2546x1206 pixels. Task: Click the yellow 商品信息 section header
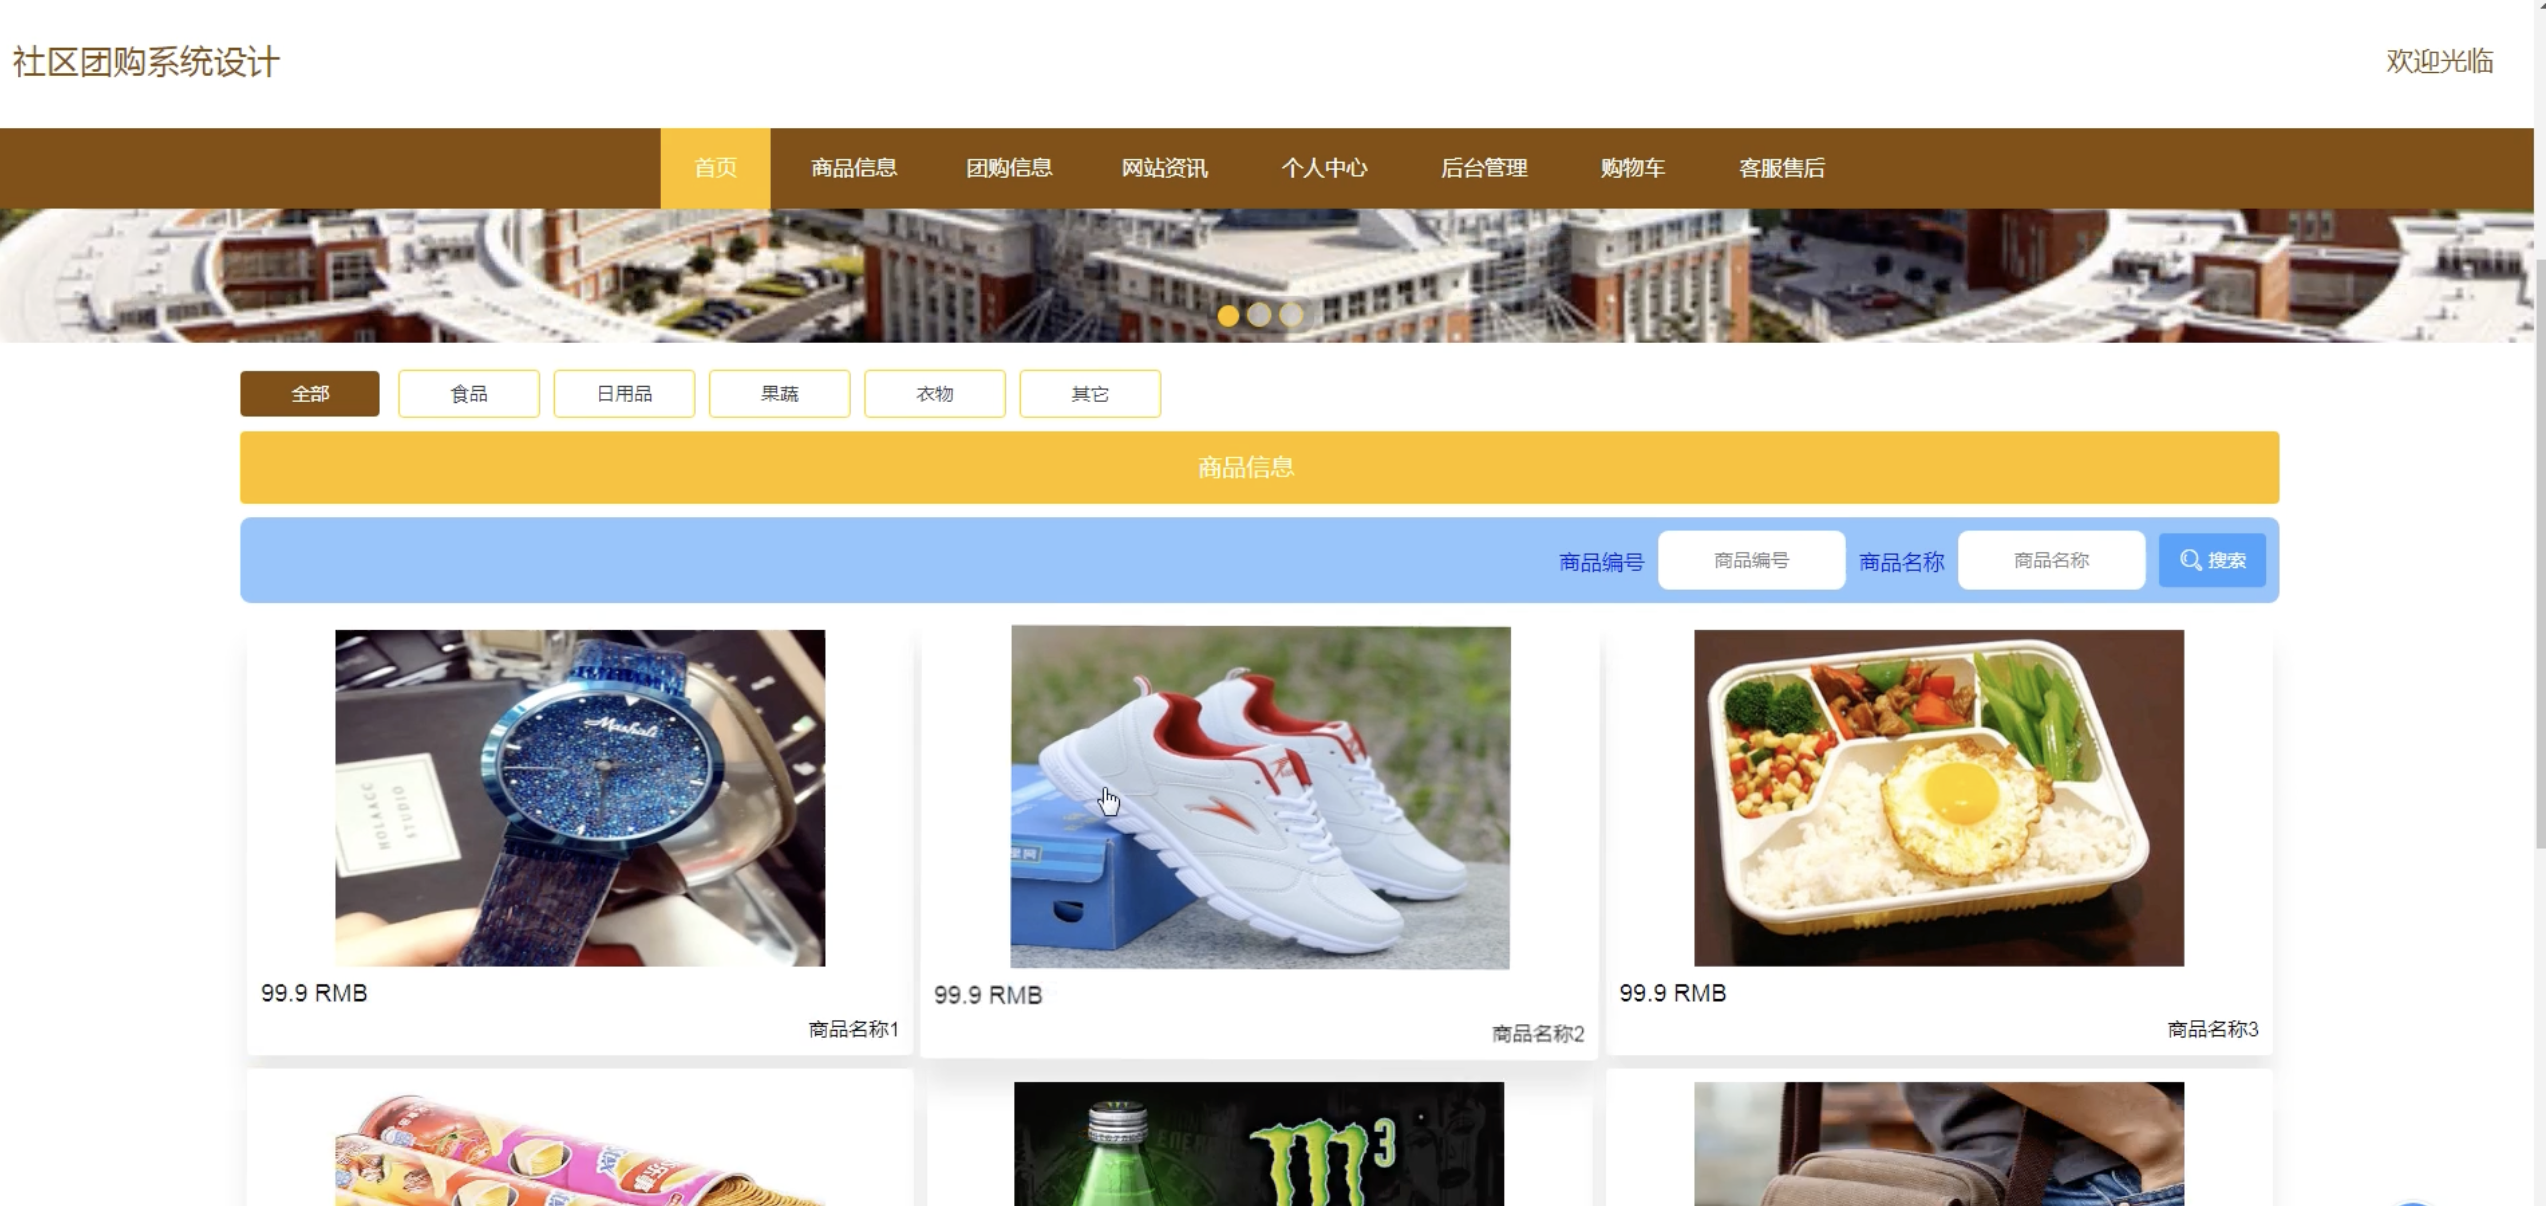1259,467
